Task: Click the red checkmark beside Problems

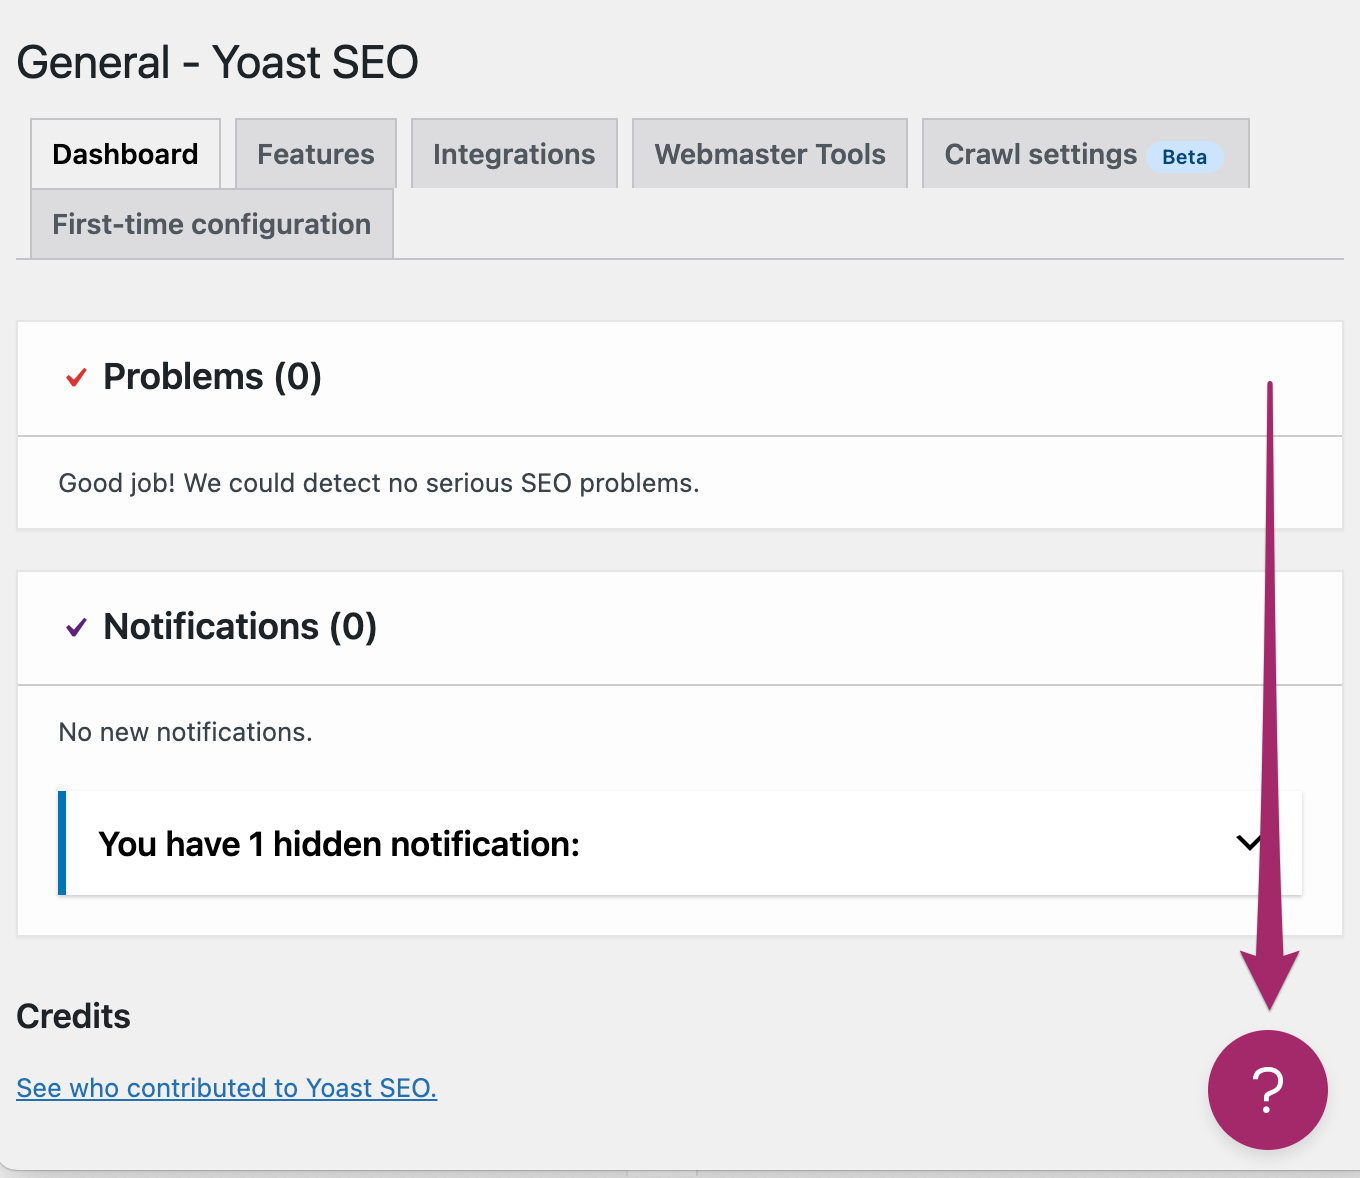Action: (75, 378)
